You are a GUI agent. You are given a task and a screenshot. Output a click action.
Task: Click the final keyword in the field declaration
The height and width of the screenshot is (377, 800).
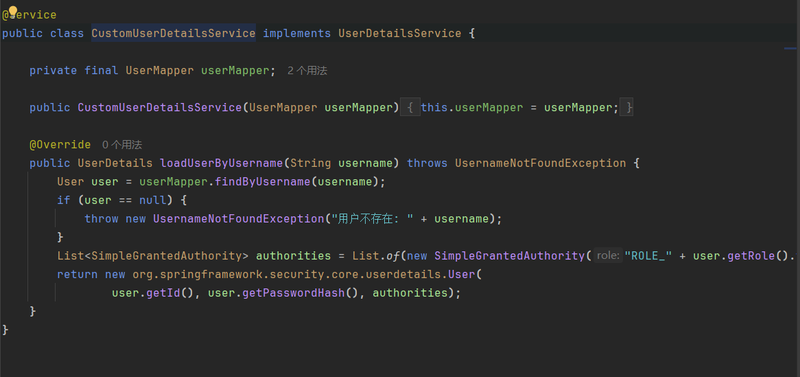(102, 71)
